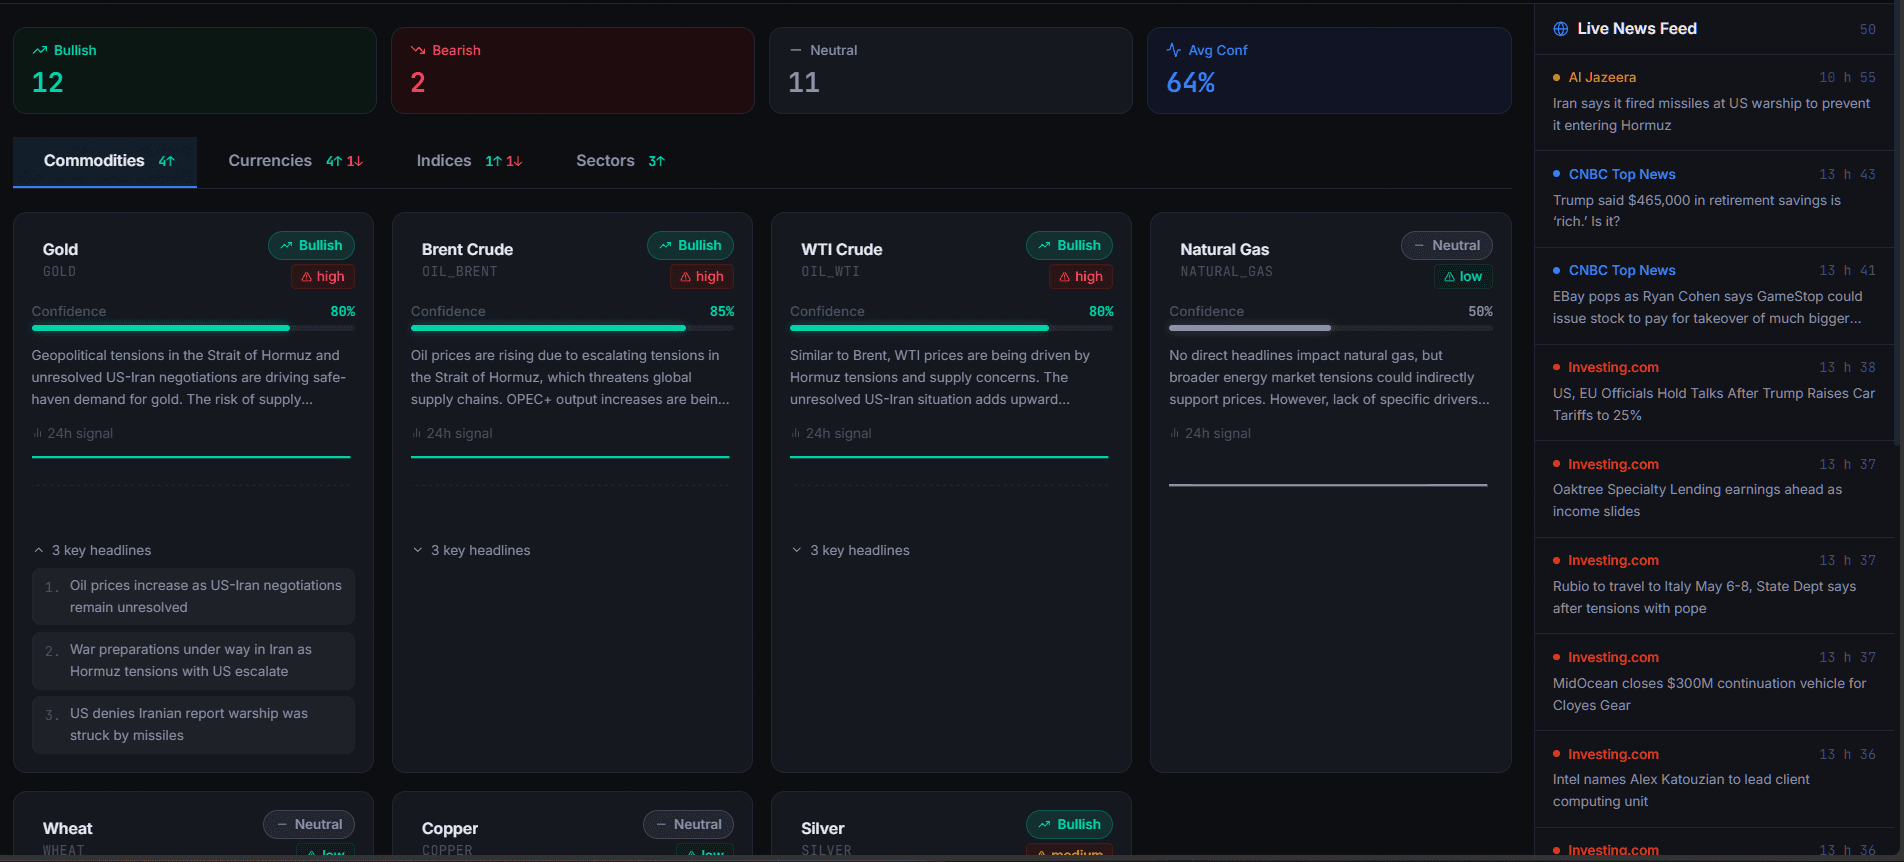Click the warning triangle in Gold's high badge

coord(306,277)
